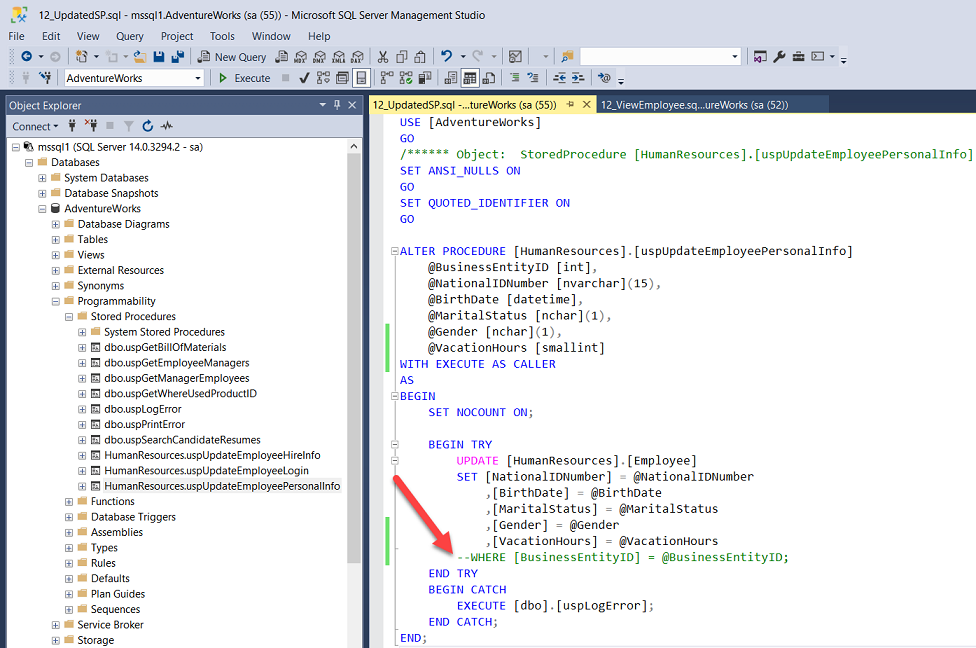Click the Filter icon in Object Explorer
This screenshot has width=976, height=648.
coord(129,126)
